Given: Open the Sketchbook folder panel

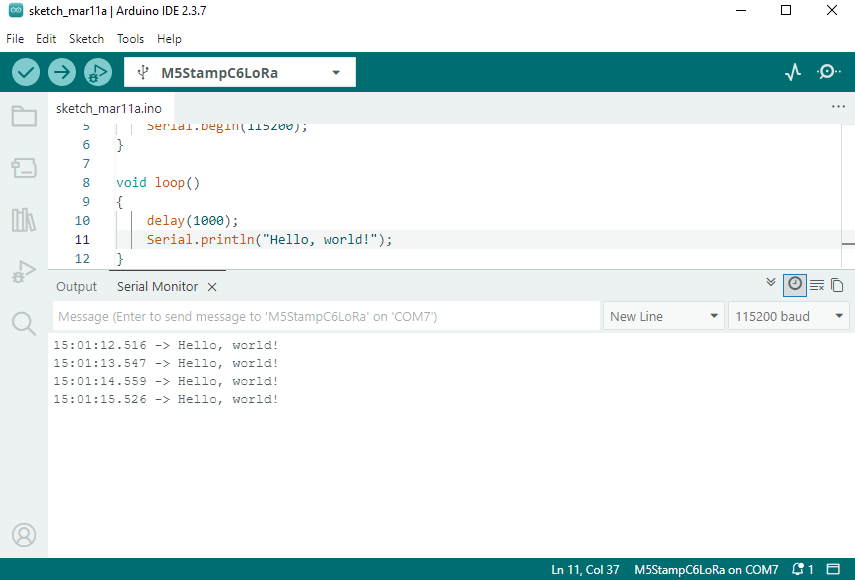Looking at the screenshot, I should coord(24,116).
